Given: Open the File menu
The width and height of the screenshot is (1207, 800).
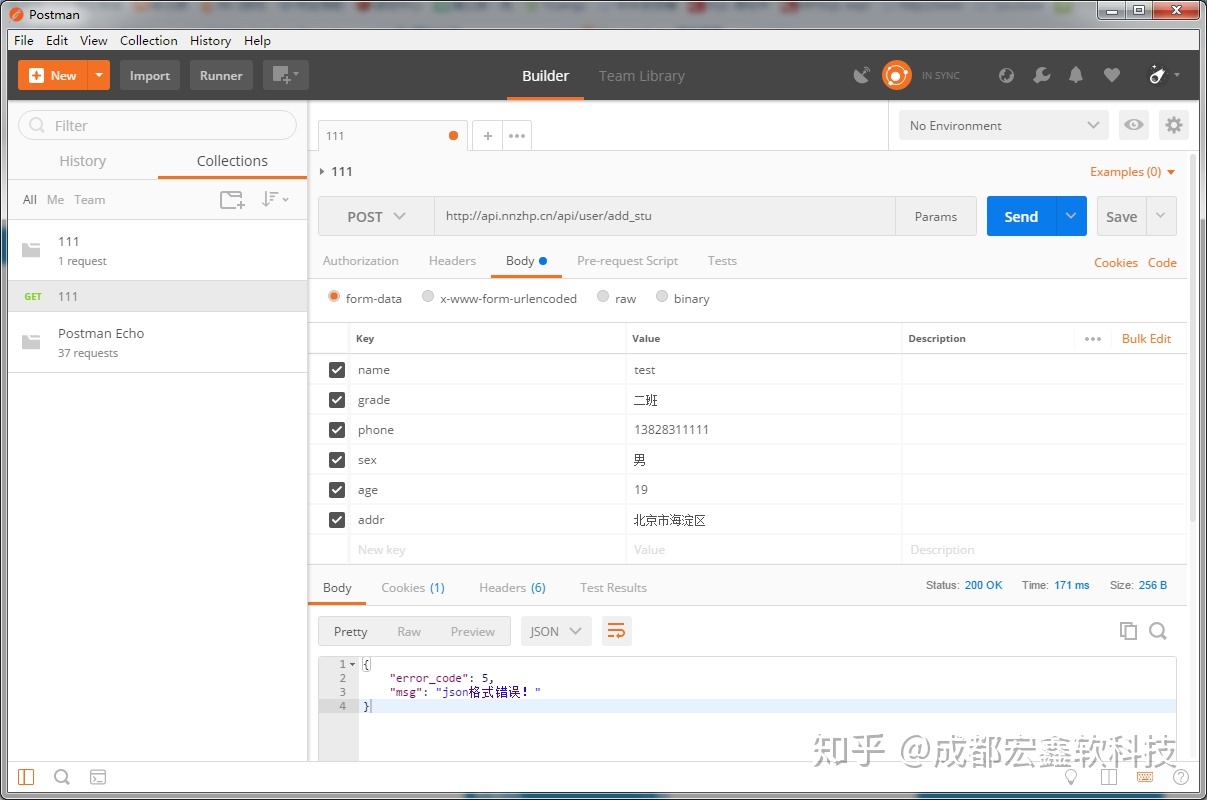Looking at the screenshot, I should pyautogui.click(x=24, y=41).
